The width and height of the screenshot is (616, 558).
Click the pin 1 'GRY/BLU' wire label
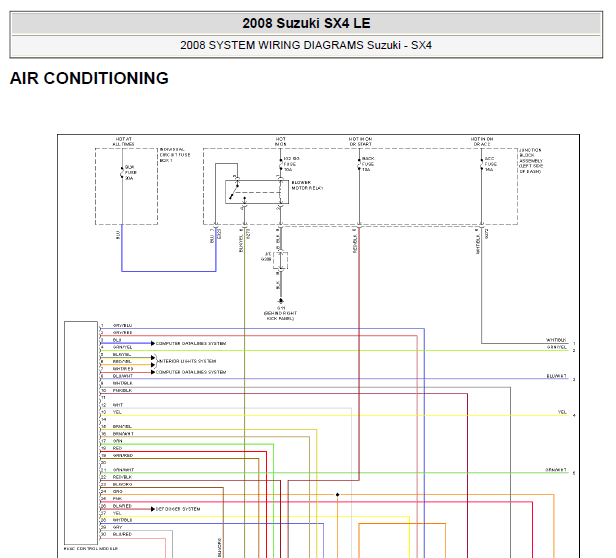122,325
